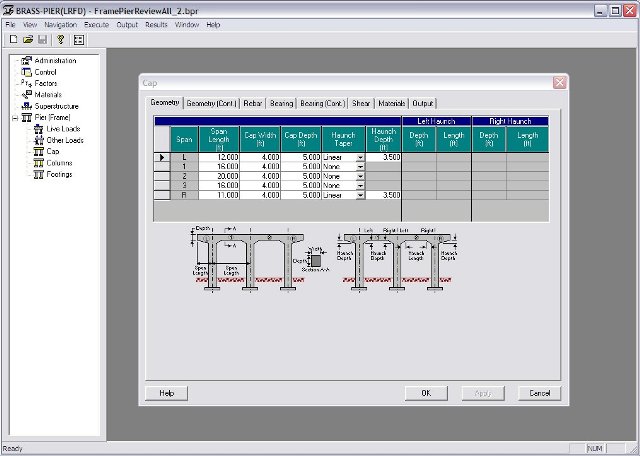The width and height of the screenshot is (640, 456).
Task: Select row header for span R
Action: [162, 196]
